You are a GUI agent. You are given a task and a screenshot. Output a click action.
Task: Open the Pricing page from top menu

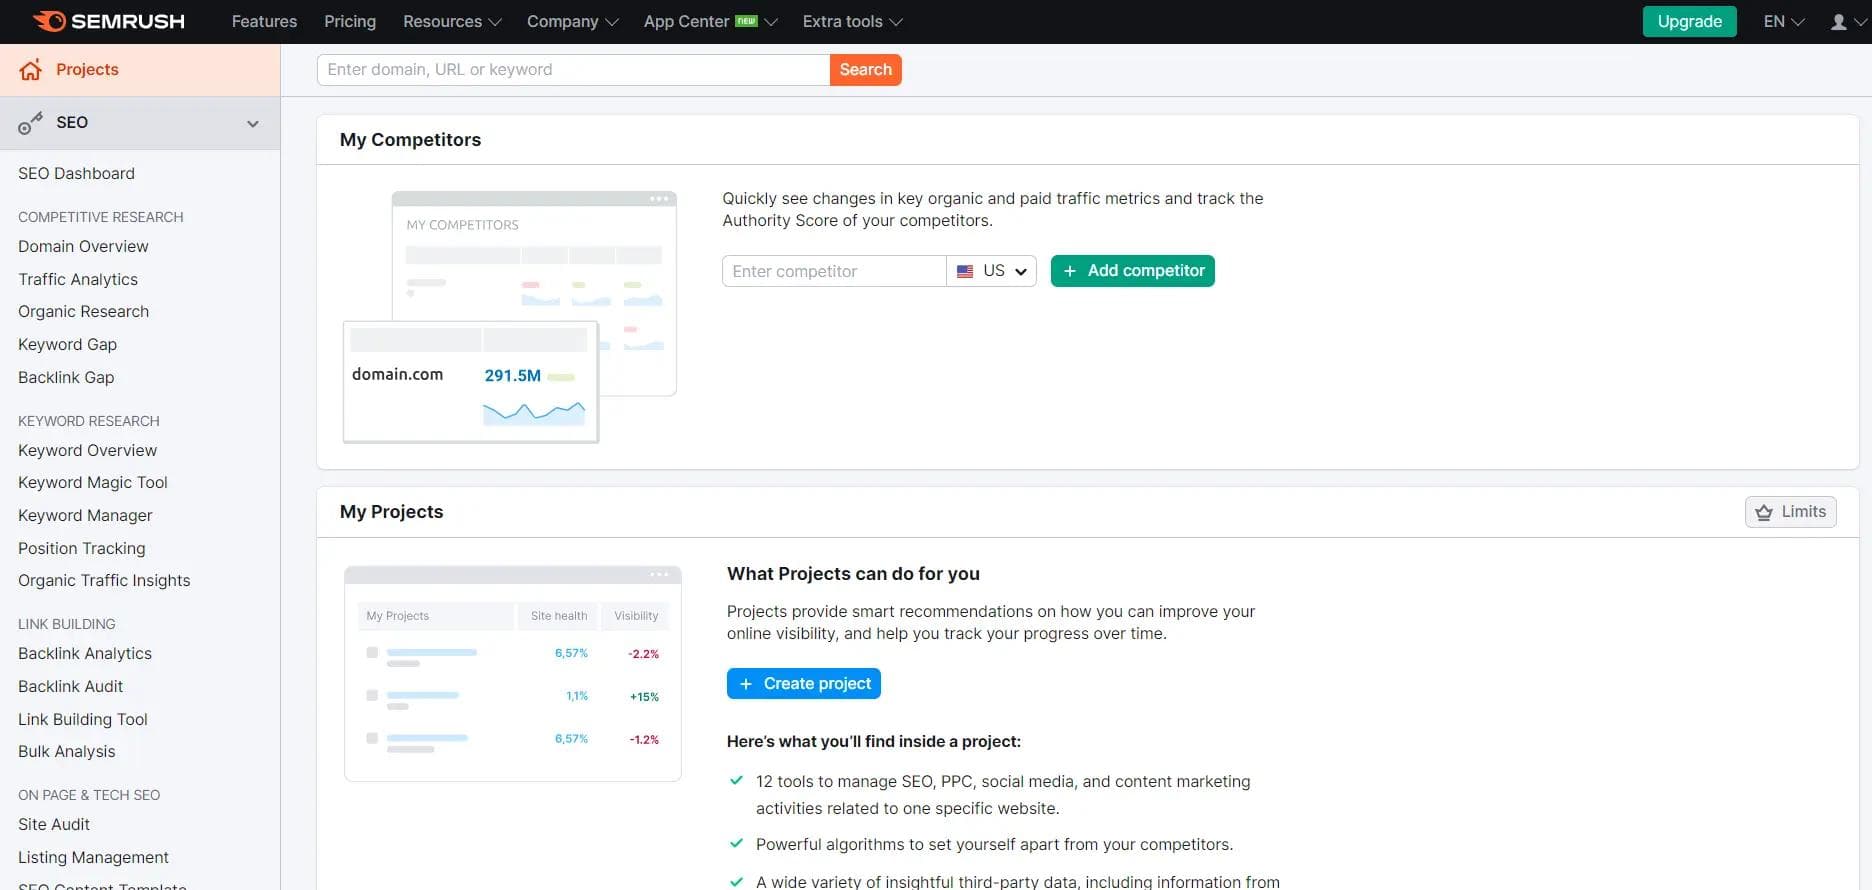350,21
